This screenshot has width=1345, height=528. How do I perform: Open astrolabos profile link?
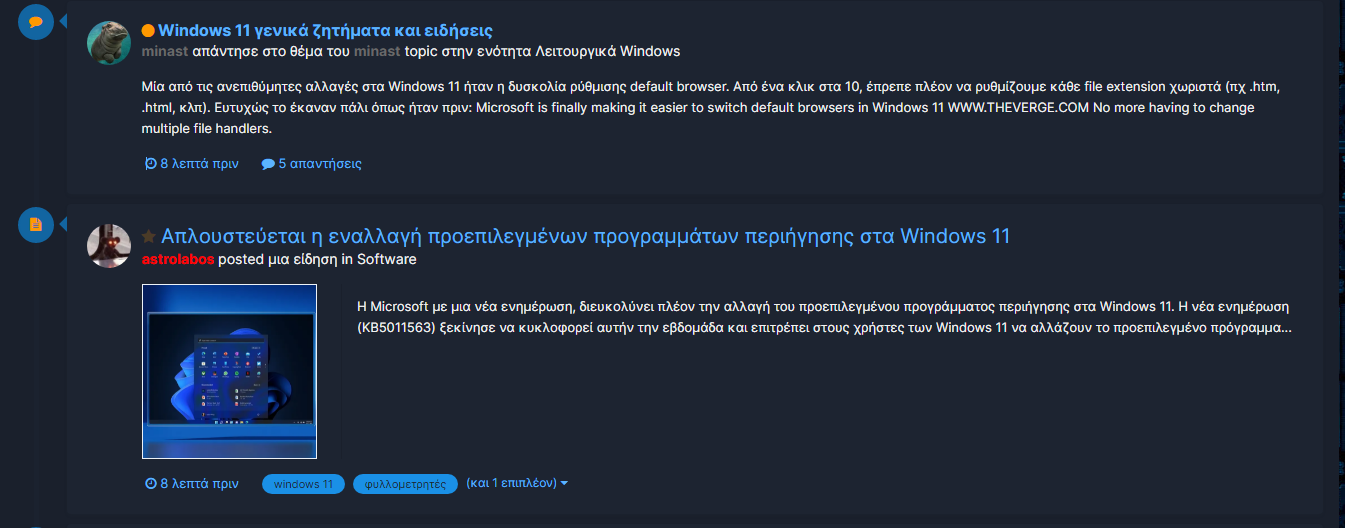(178, 259)
